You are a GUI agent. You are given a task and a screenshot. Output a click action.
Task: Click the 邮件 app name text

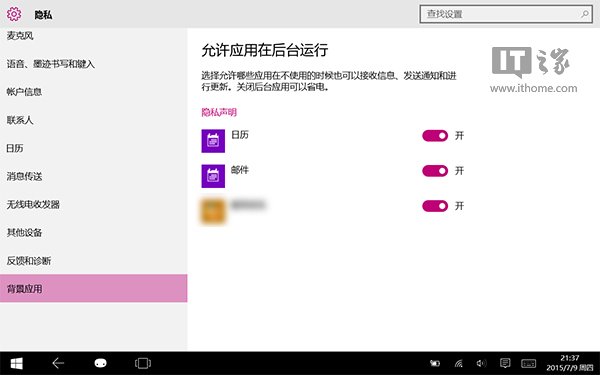240,170
